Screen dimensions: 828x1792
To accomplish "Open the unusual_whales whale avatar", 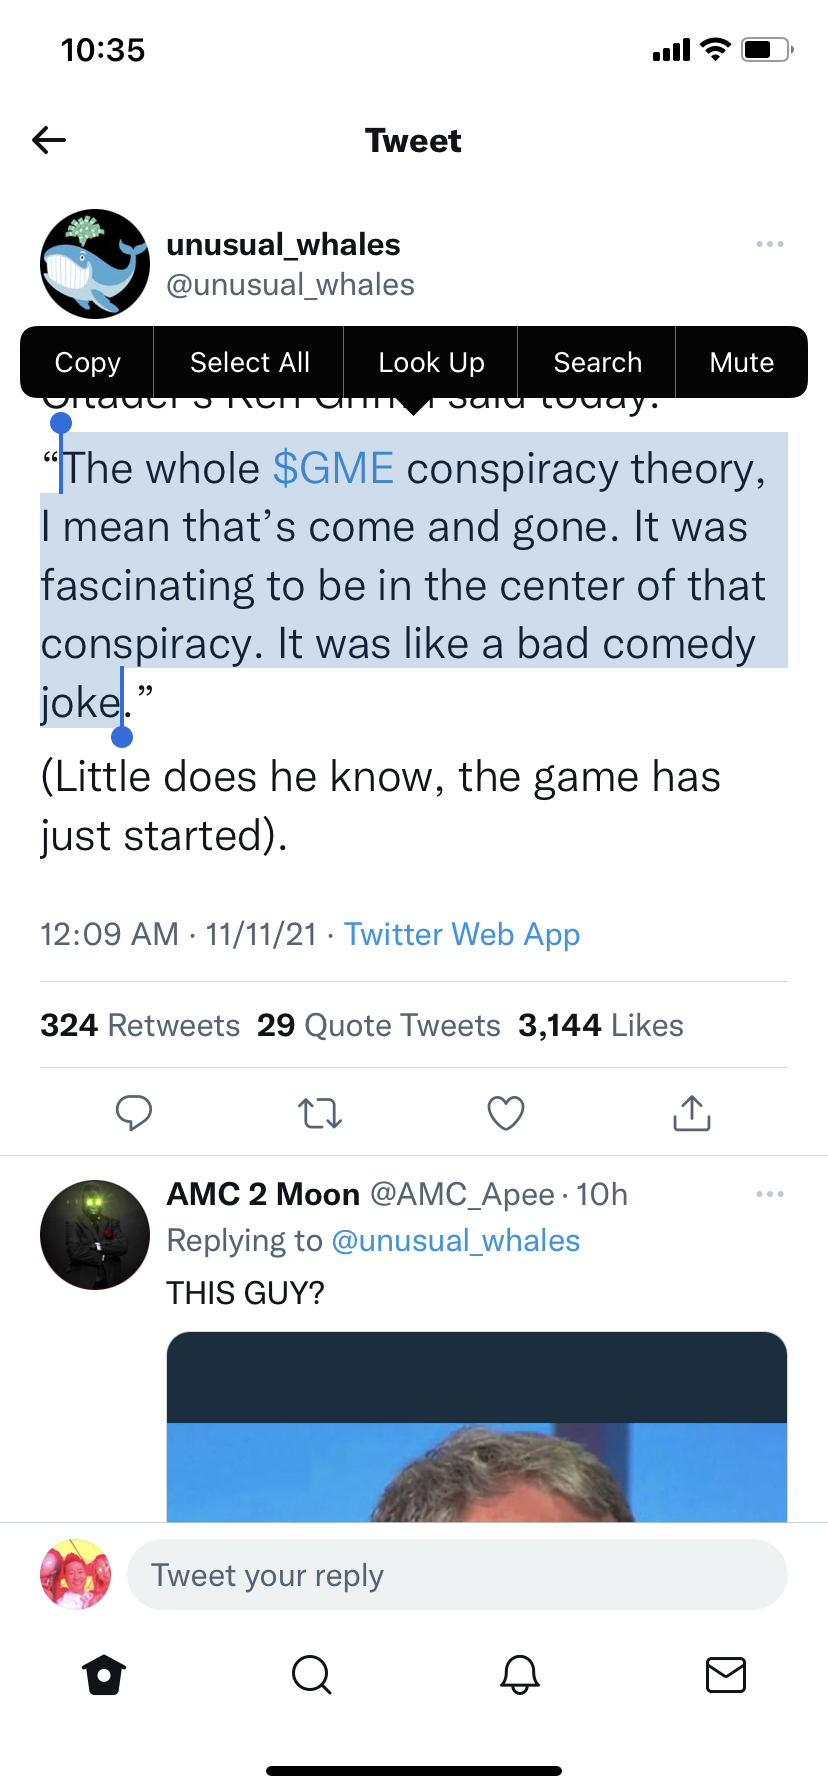I will [x=95, y=264].
